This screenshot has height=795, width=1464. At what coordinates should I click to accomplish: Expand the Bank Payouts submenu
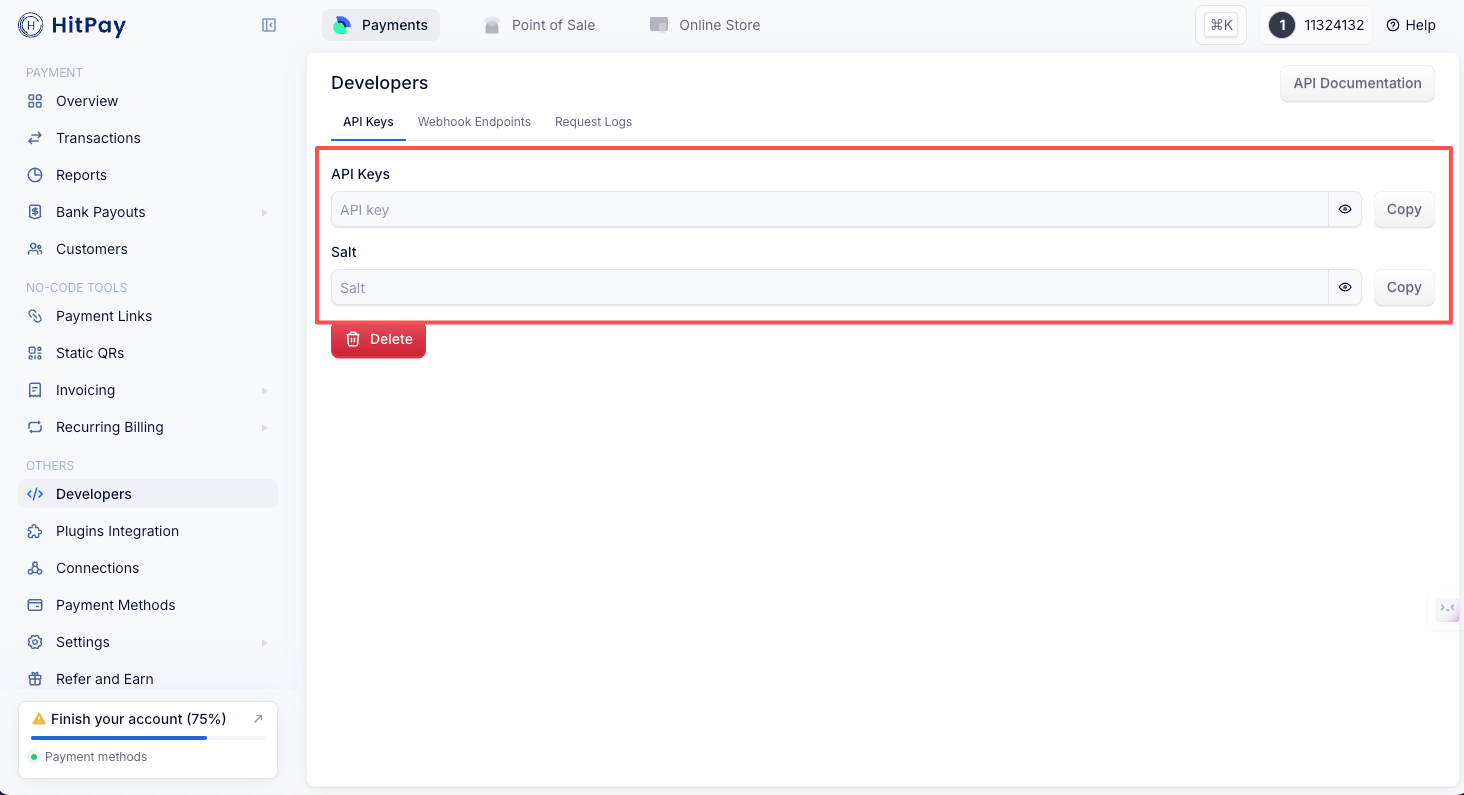coord(264,212)
